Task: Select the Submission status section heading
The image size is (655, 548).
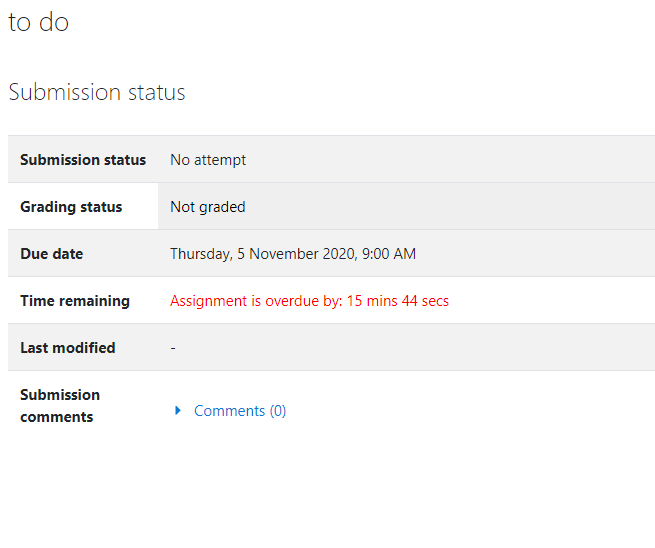Action: [97, 92]
